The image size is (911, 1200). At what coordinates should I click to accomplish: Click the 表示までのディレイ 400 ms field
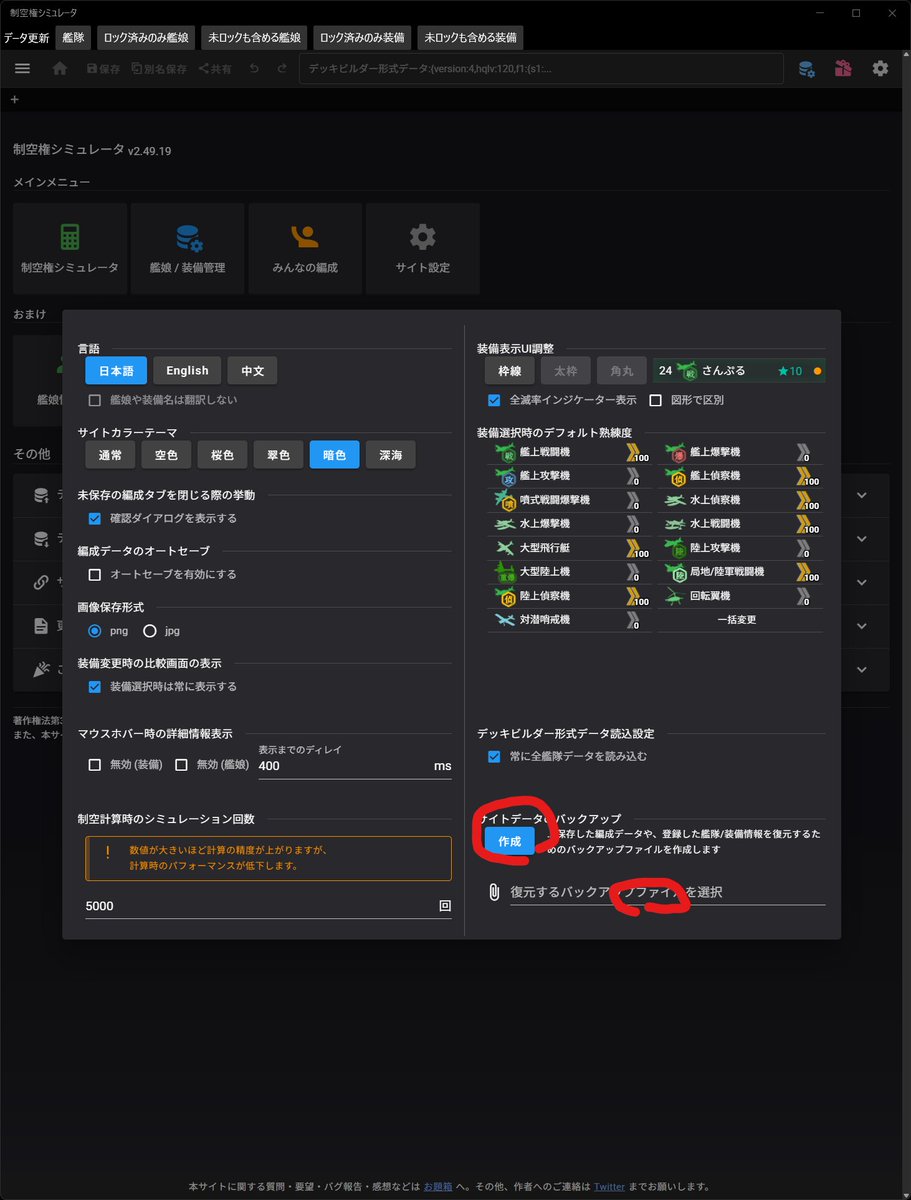pyautogui.click(x=354, y=765)
